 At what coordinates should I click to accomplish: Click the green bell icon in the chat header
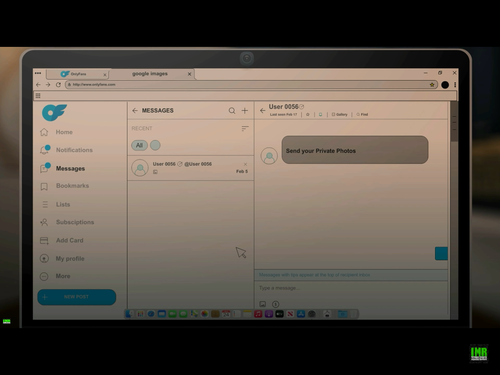[x=320, y=114]
